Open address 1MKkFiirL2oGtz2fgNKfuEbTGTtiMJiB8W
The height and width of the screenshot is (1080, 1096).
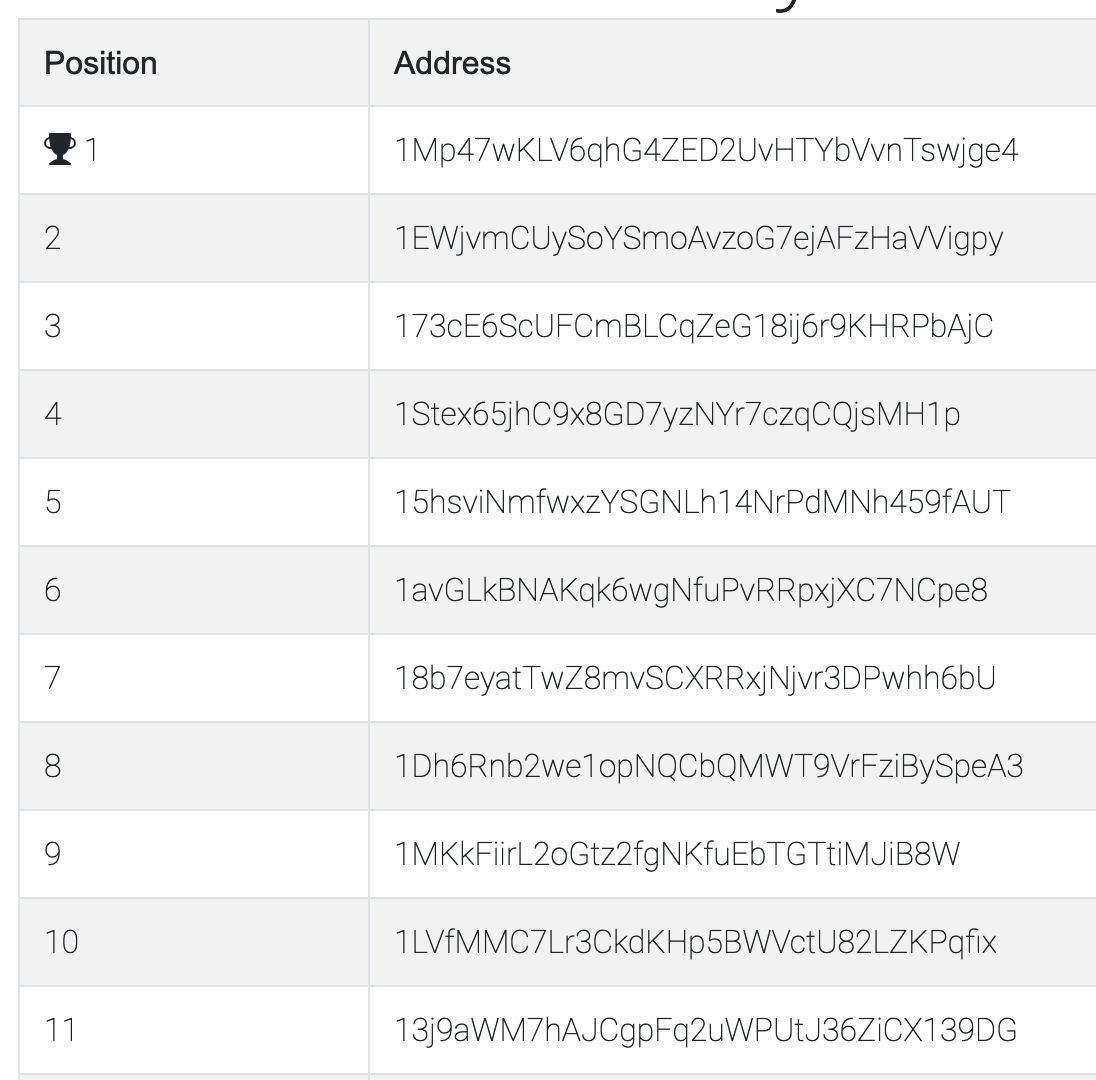click(677, 855)
